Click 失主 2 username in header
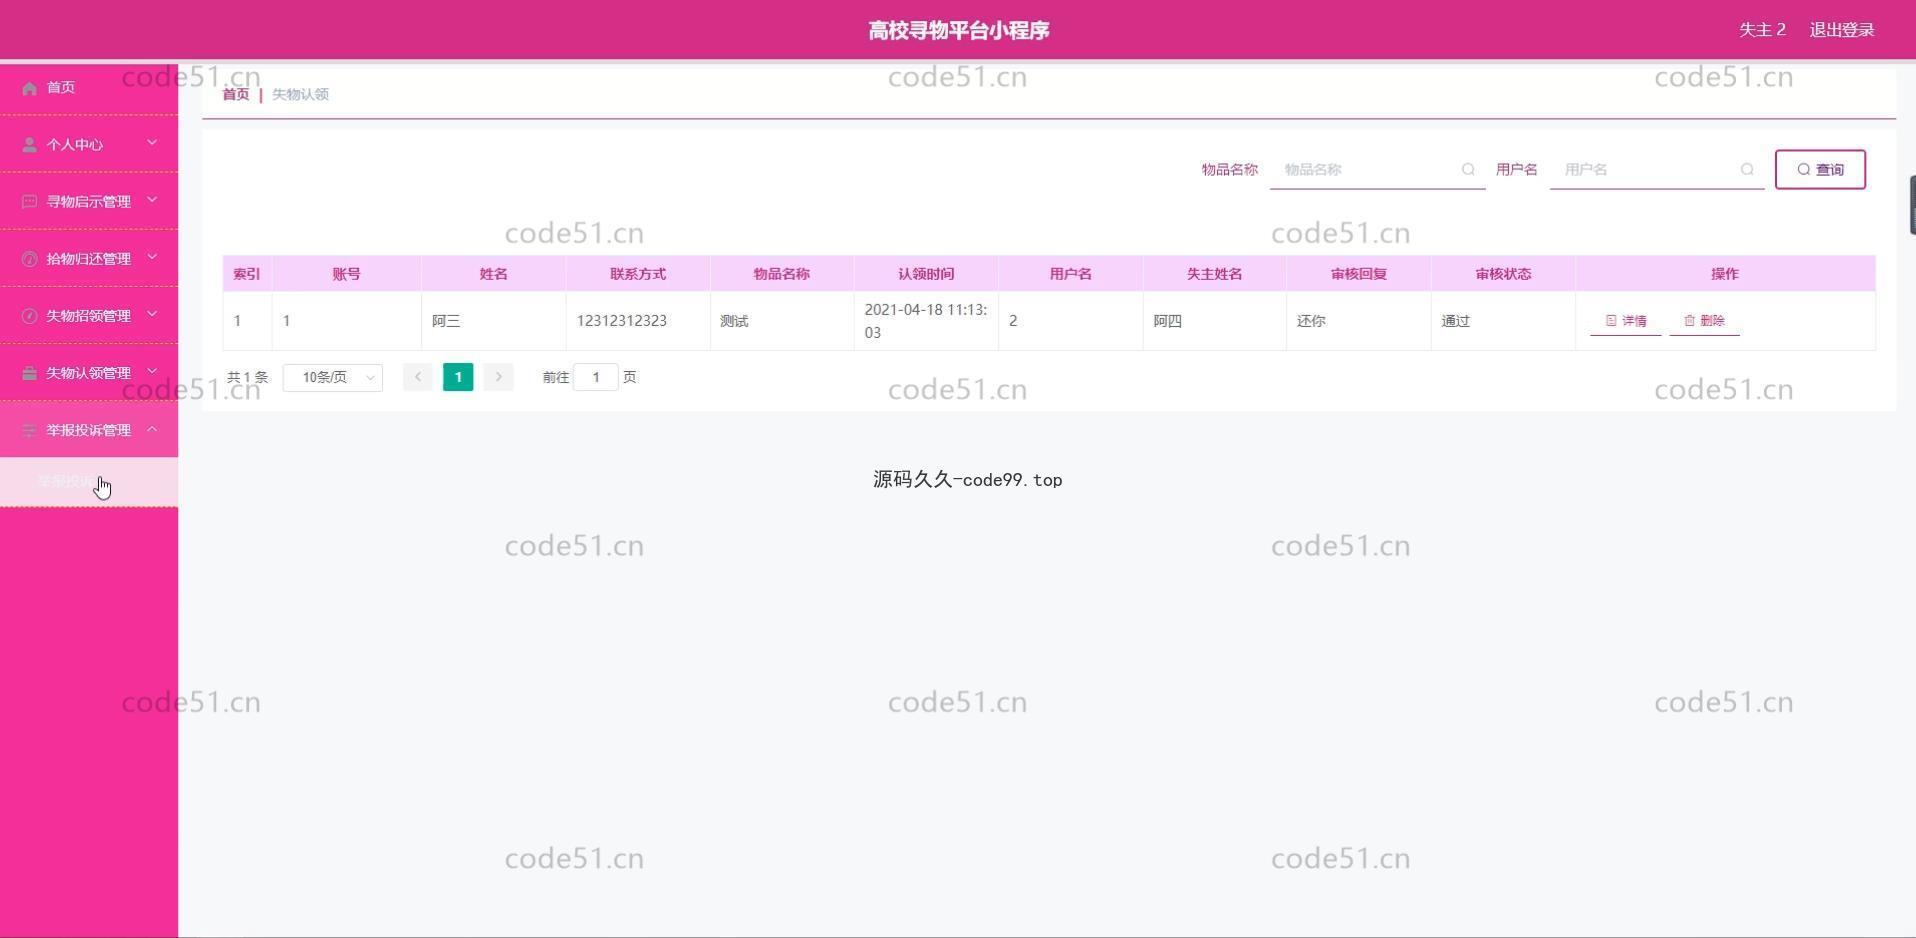This screenshot has height=938, width=1916. point(1762,30)
